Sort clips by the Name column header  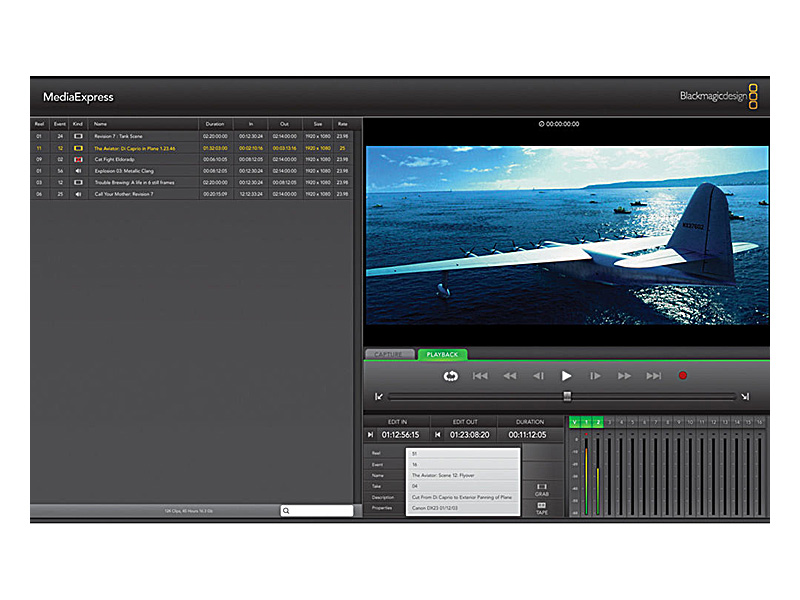click(143, 124)
